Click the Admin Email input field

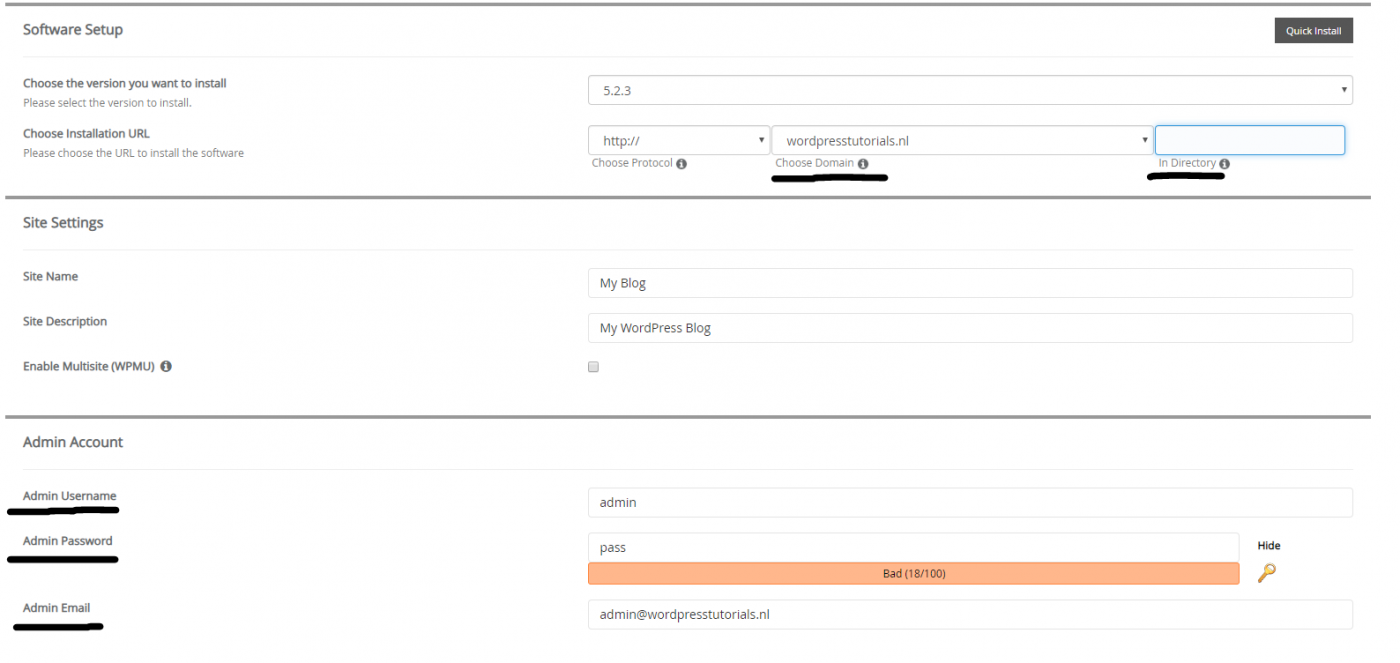tap(970, 614)
